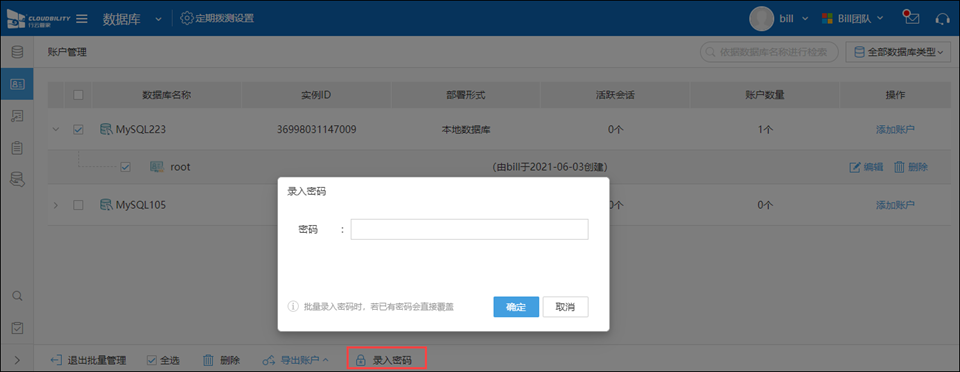
Task: Click the search icon in left sidebar
Action: [x=18, y=296]
